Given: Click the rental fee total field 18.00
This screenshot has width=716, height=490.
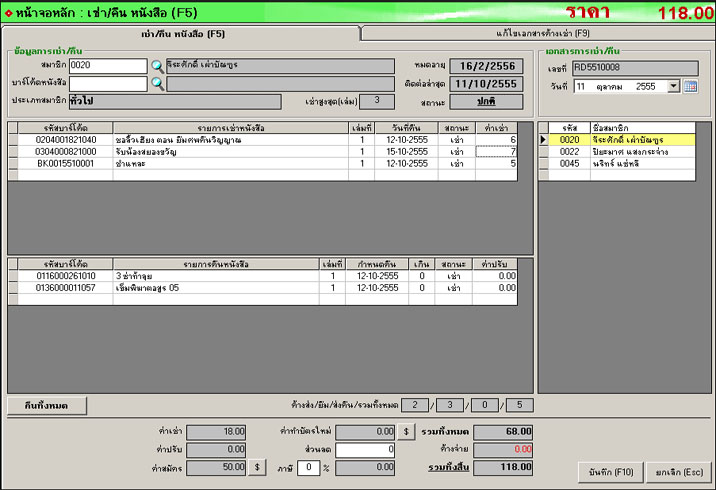Looking at the screenshot, I should 216,432.
